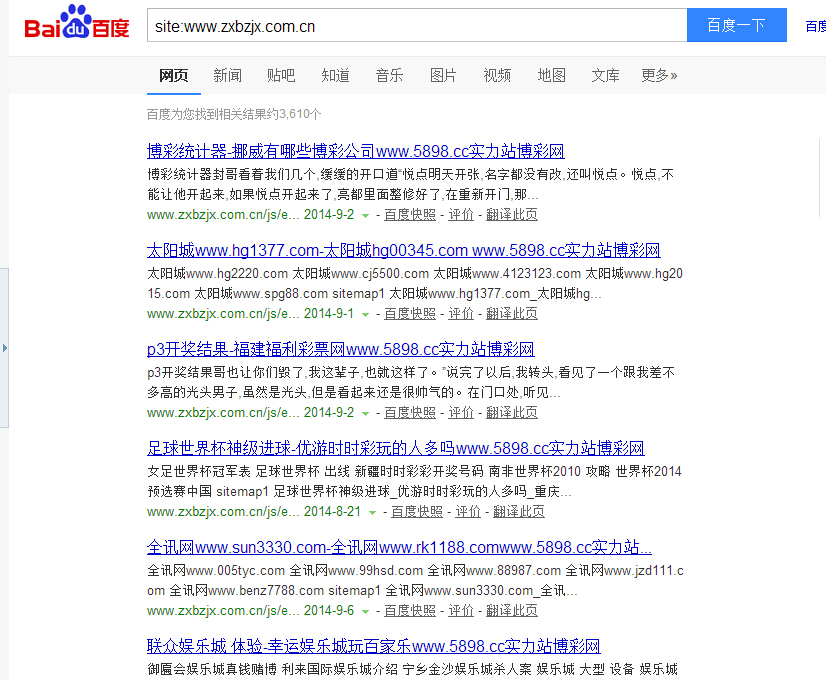The width and height of the screenshot is (826, 680).
Task: Click green URL of 全讯网 result
Action: coord(223,611)
